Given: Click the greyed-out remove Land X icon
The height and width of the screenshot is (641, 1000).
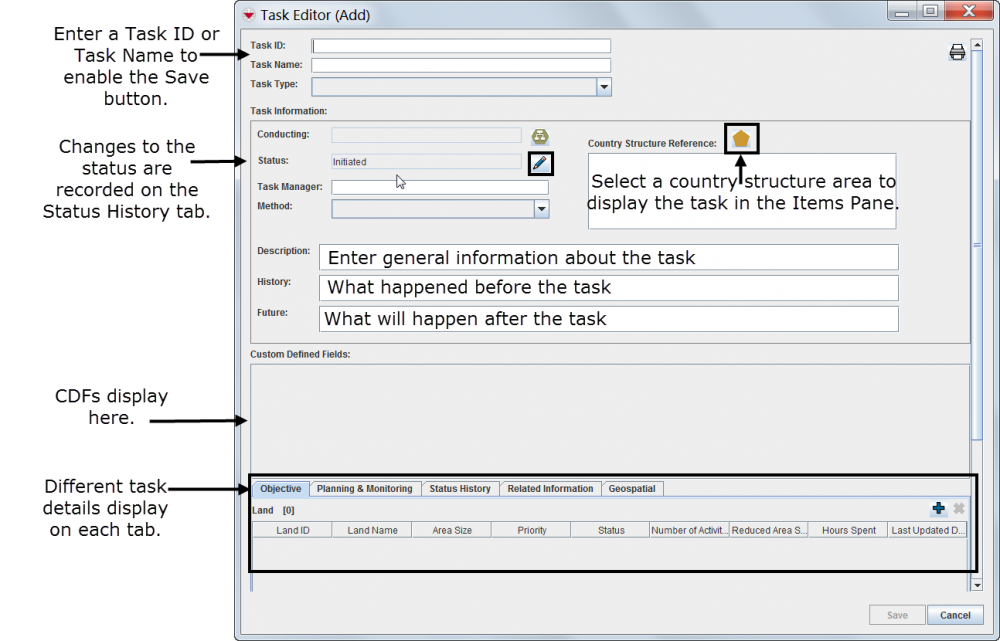Looking at the screenshot, I should click(958, 509).
